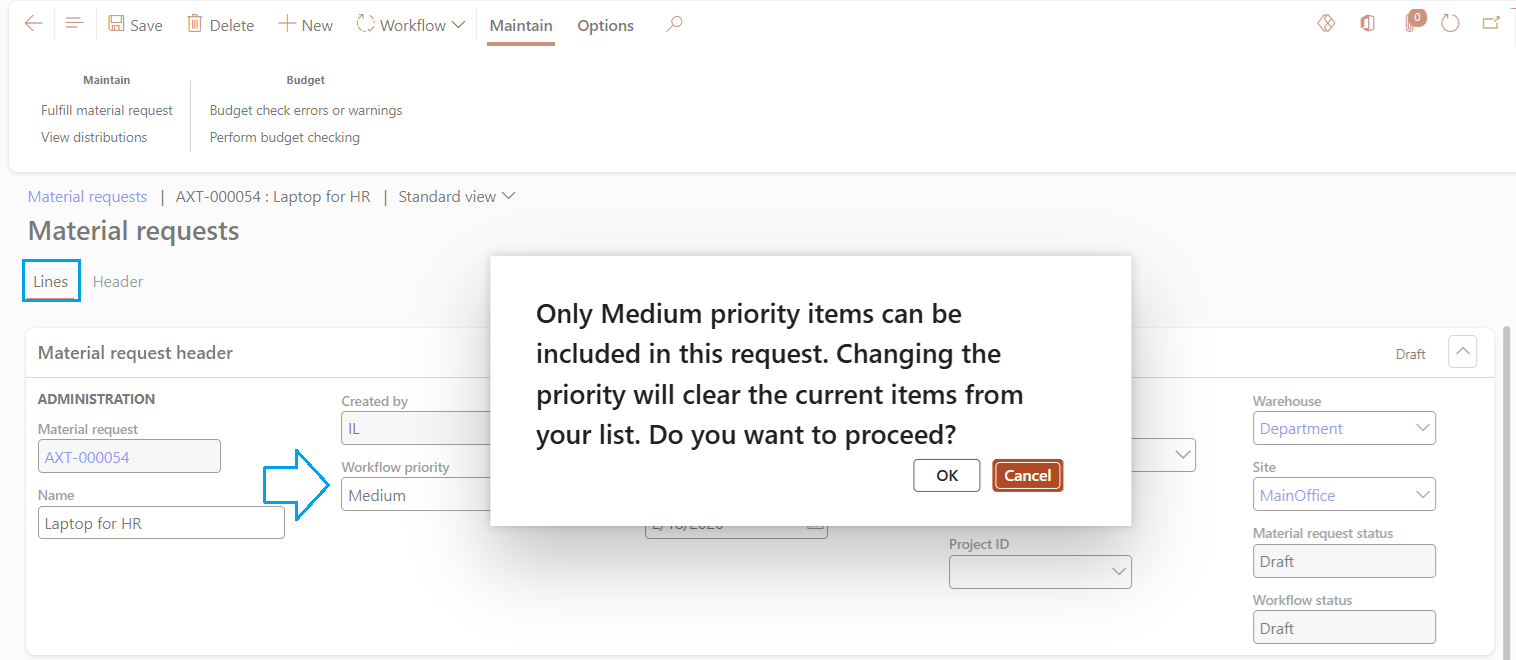Open the paperclip attachments icon
Viewport: 1516px width, 660px height.
(1412, 24)
